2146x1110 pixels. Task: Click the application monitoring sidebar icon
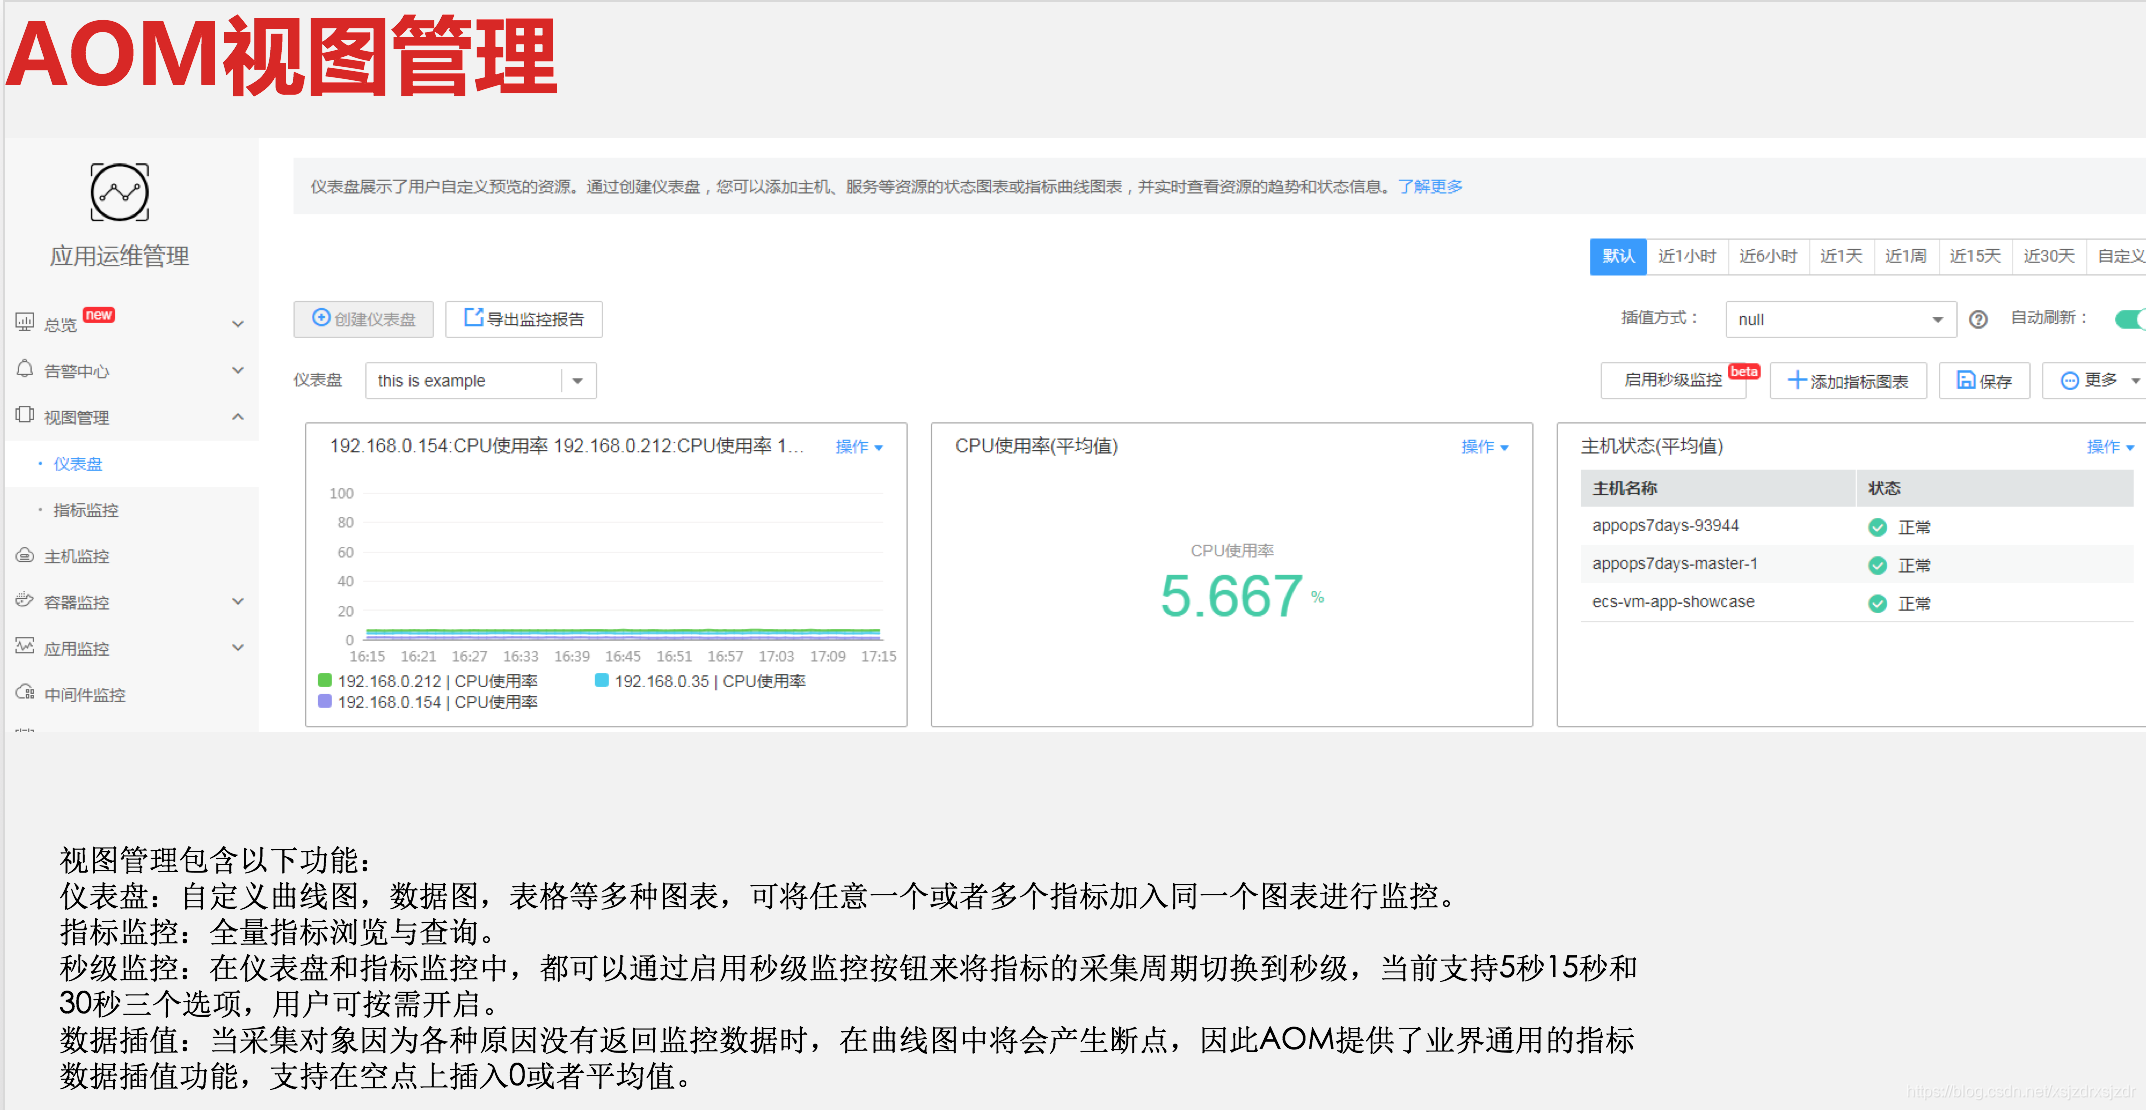click(x=25, y=647)
